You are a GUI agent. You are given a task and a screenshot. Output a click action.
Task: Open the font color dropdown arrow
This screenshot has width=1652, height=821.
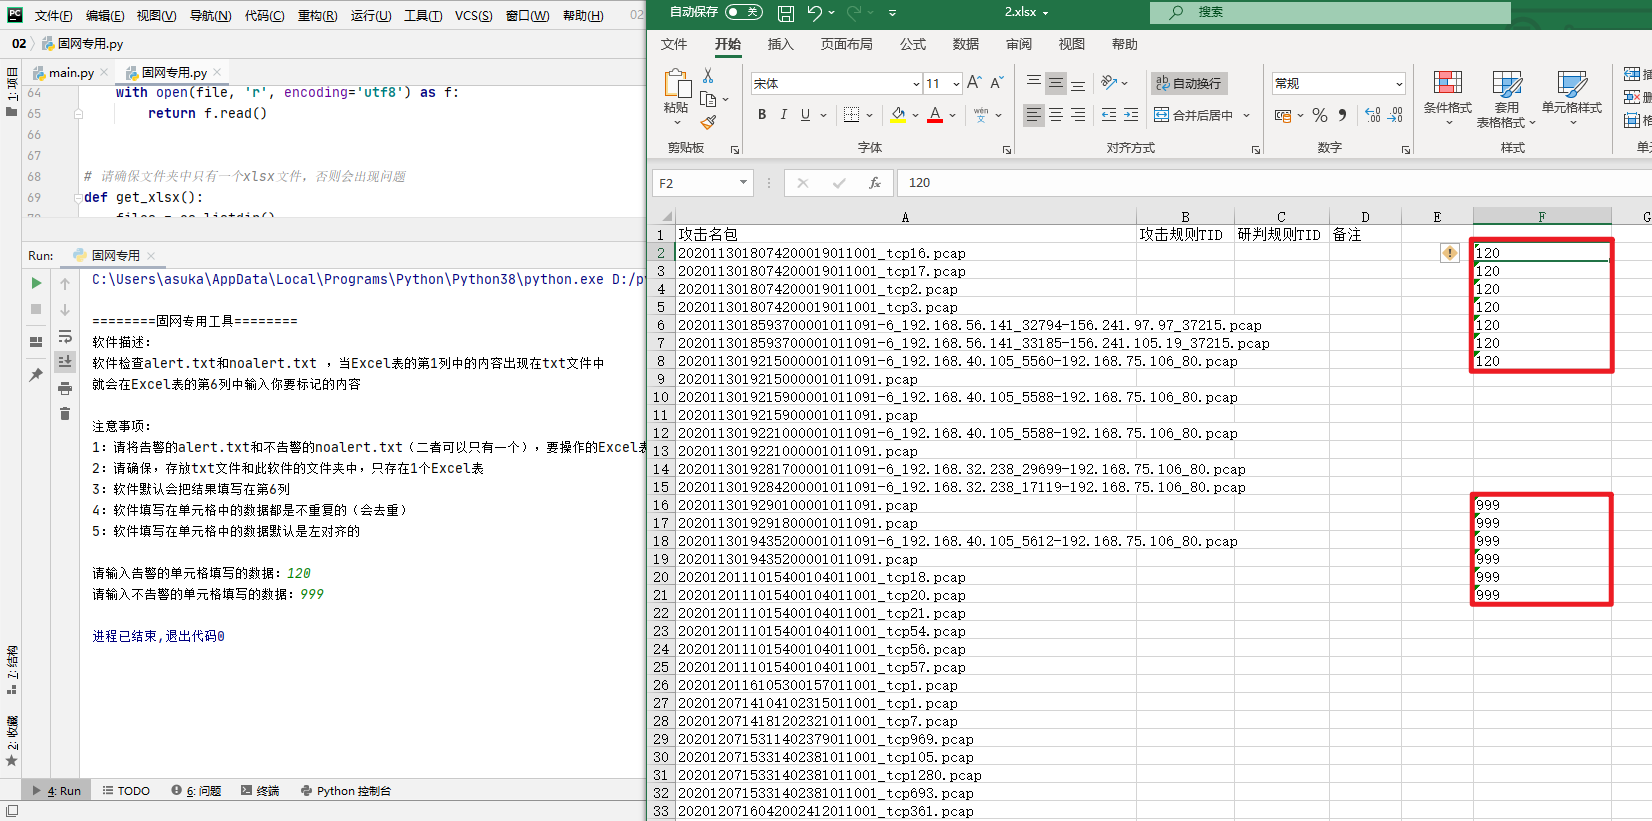pos(952,115)
